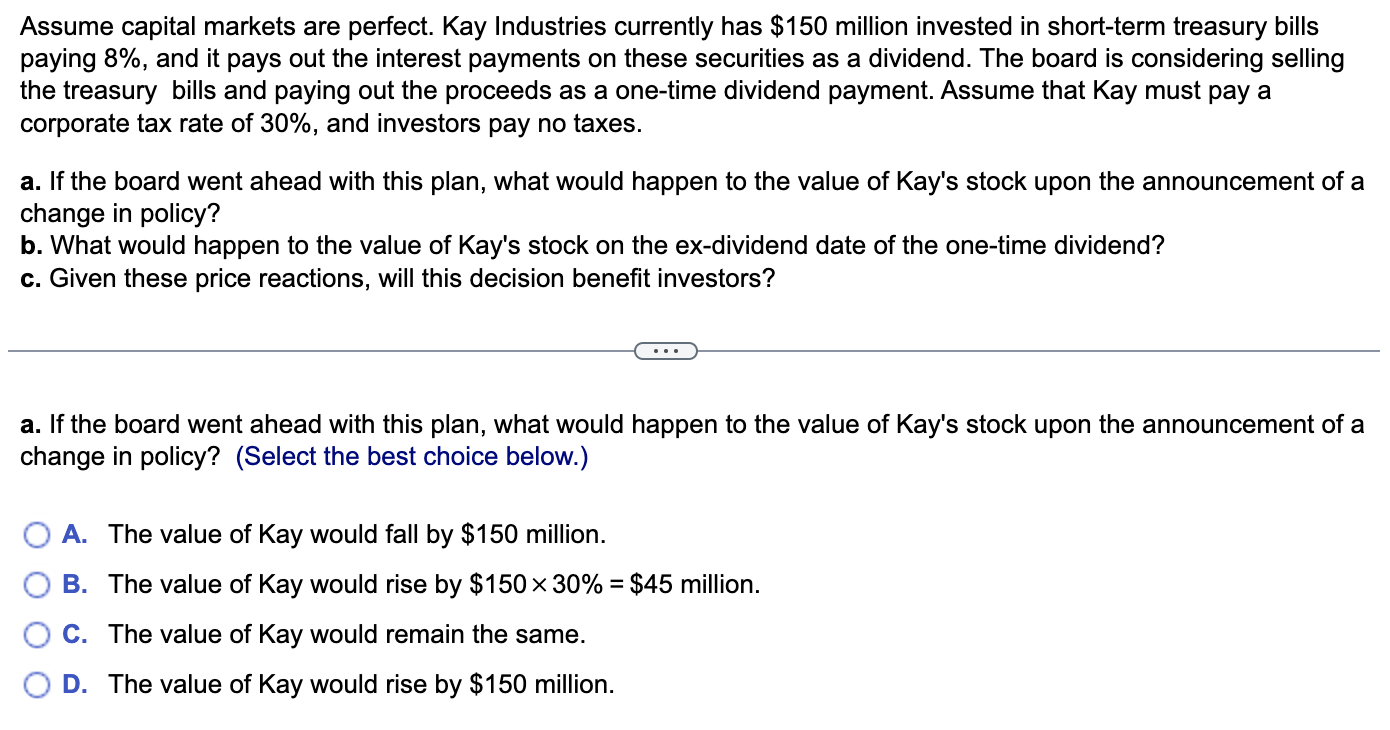Click the blue "B." answer letter
1390x730 pixels.
tap(75, 584)
